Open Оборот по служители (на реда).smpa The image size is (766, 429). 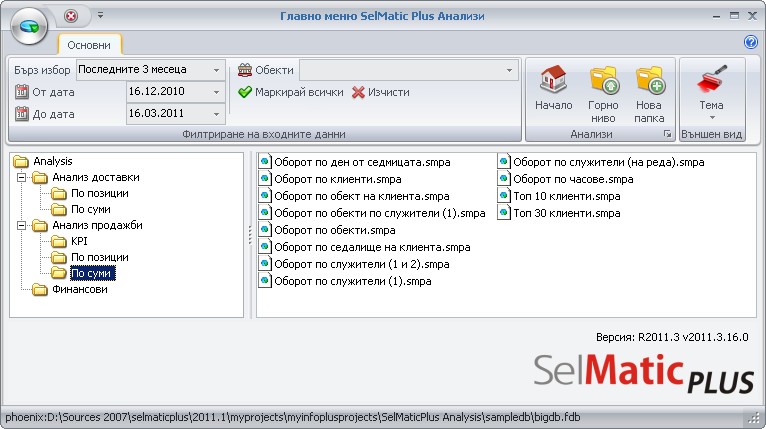[x=609, y=162]
